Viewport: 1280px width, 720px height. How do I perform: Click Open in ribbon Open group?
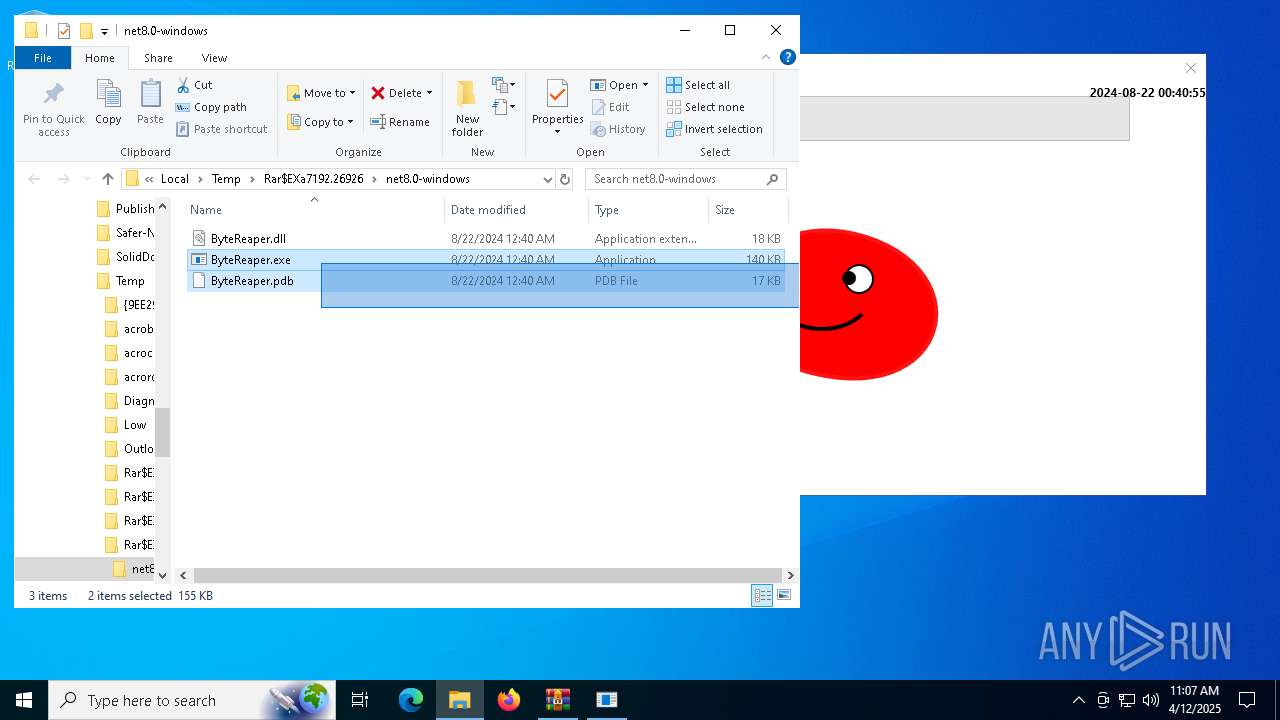tap(615, 85)
